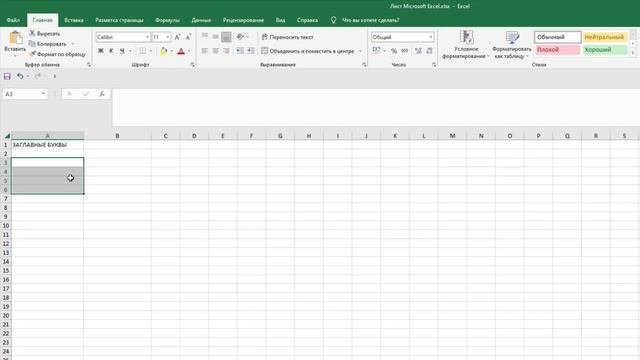This screenshot has width=640, height=360.
Task: Increase the cell indent
Action: coord(251,51)
